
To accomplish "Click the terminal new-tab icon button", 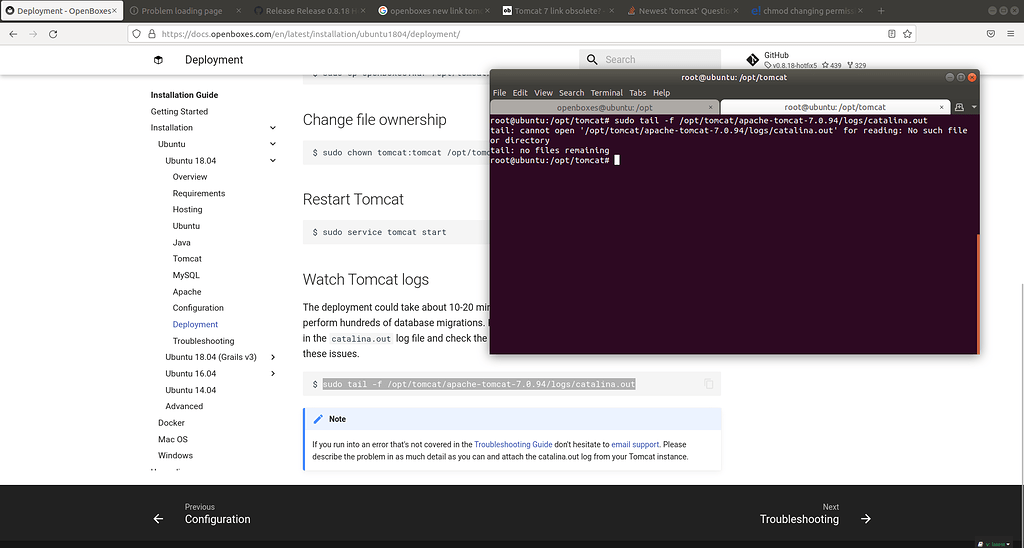I will tap(959, 106).
